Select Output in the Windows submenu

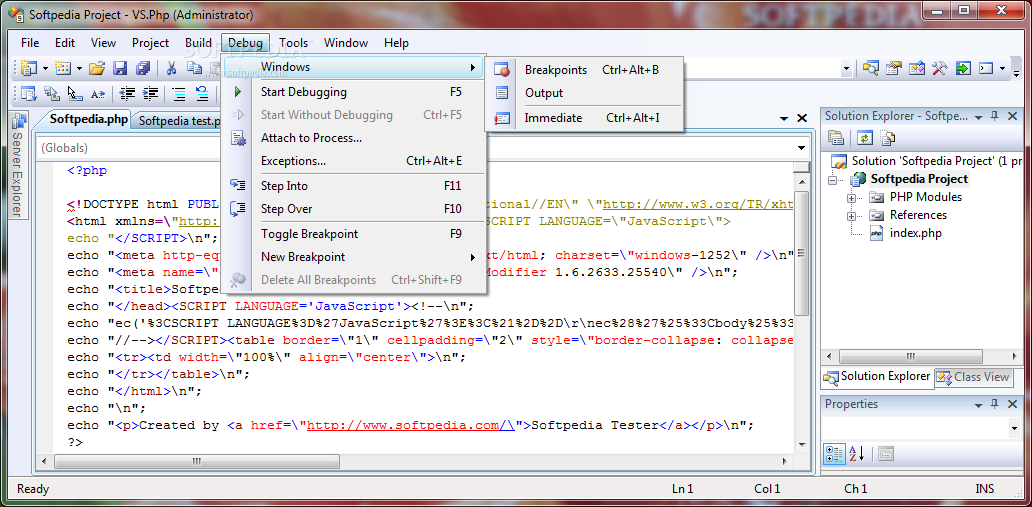(584, 93)
